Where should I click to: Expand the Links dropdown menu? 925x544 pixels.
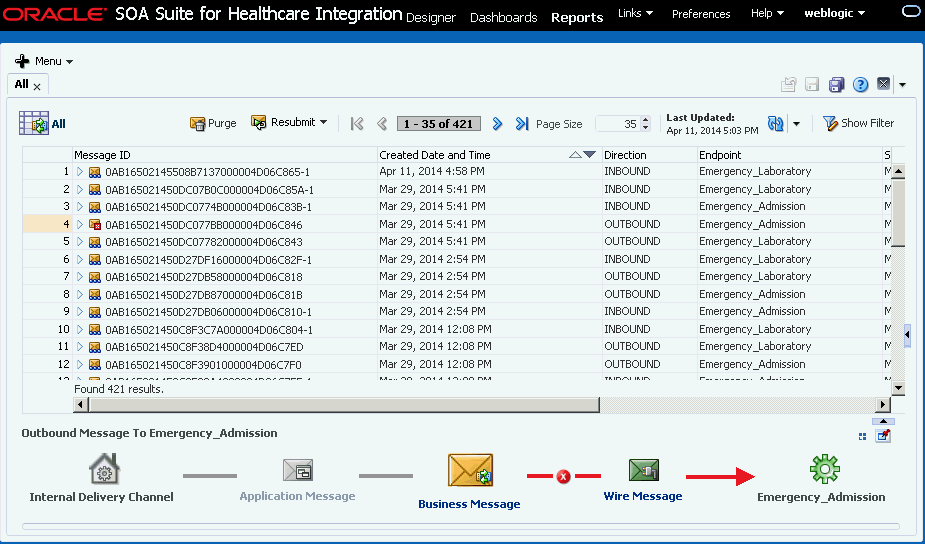click(x=635, y=13)
